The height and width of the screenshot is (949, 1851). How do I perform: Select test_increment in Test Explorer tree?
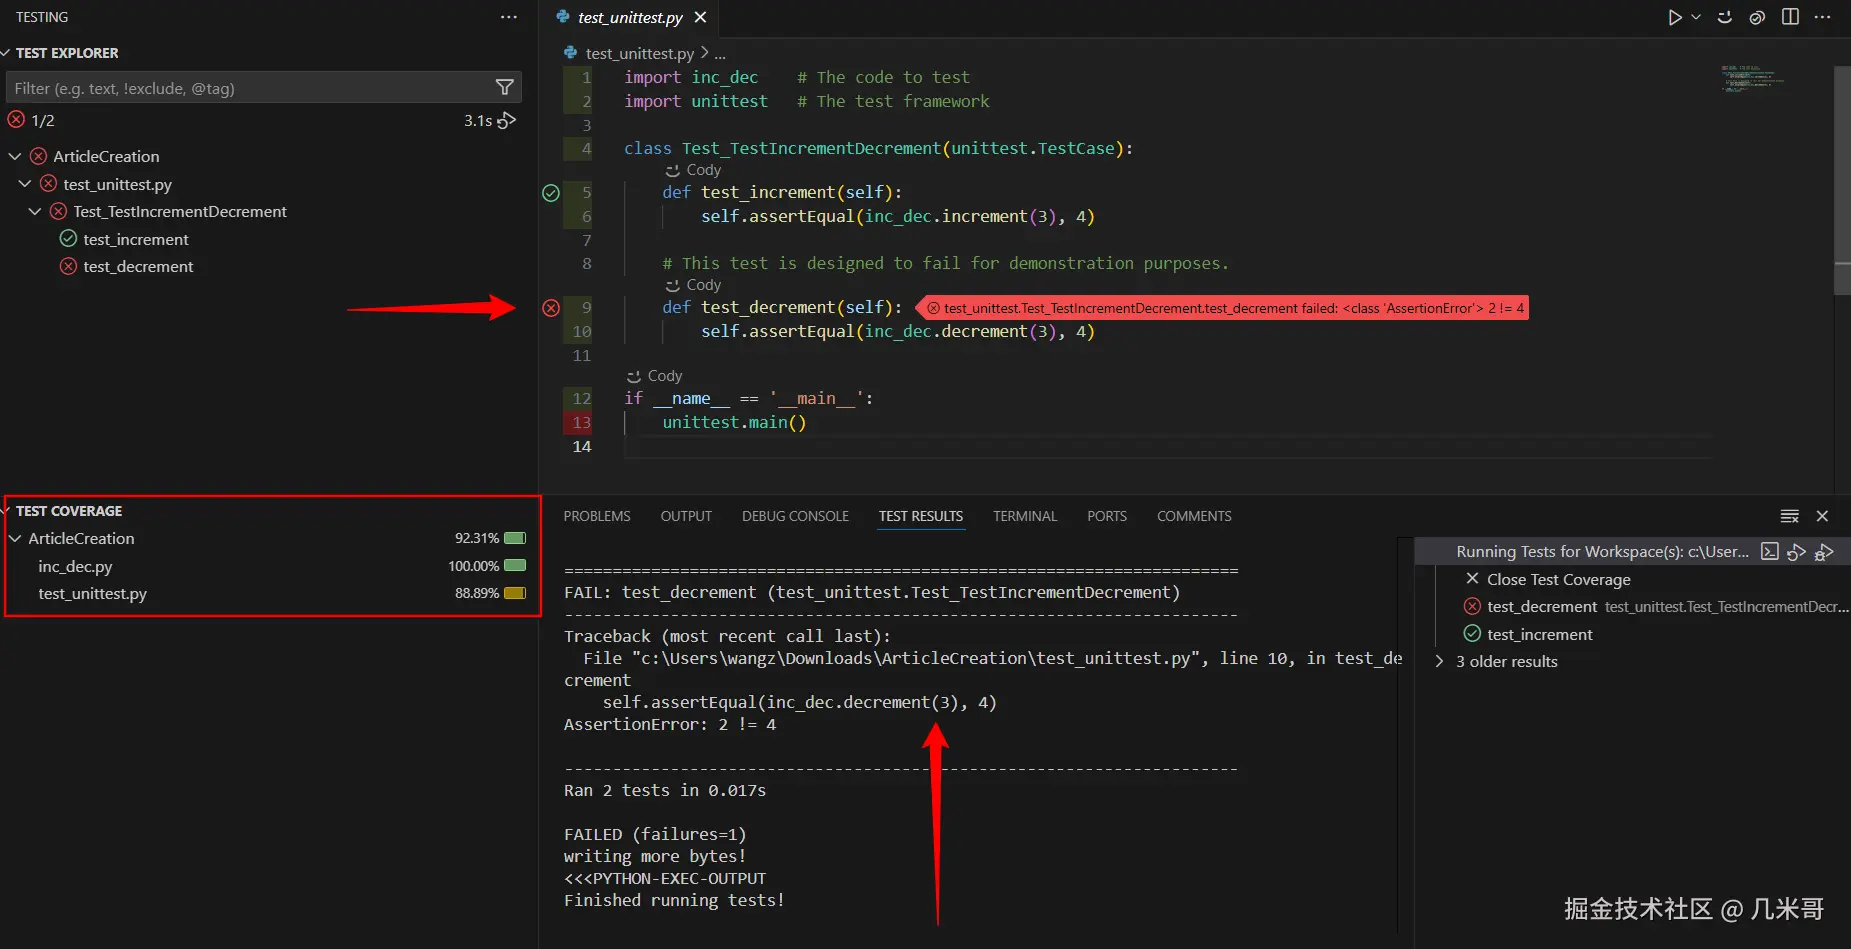click(136, 239)
